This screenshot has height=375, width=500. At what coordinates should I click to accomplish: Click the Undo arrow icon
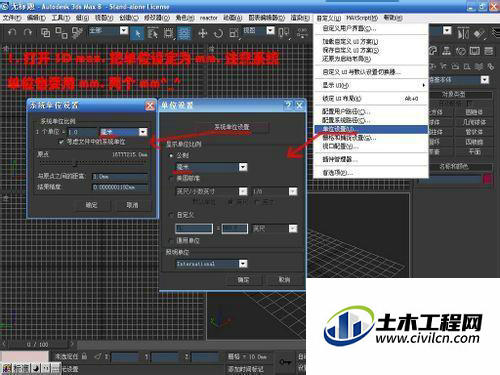pyautogui.click(x=12, y=33)
